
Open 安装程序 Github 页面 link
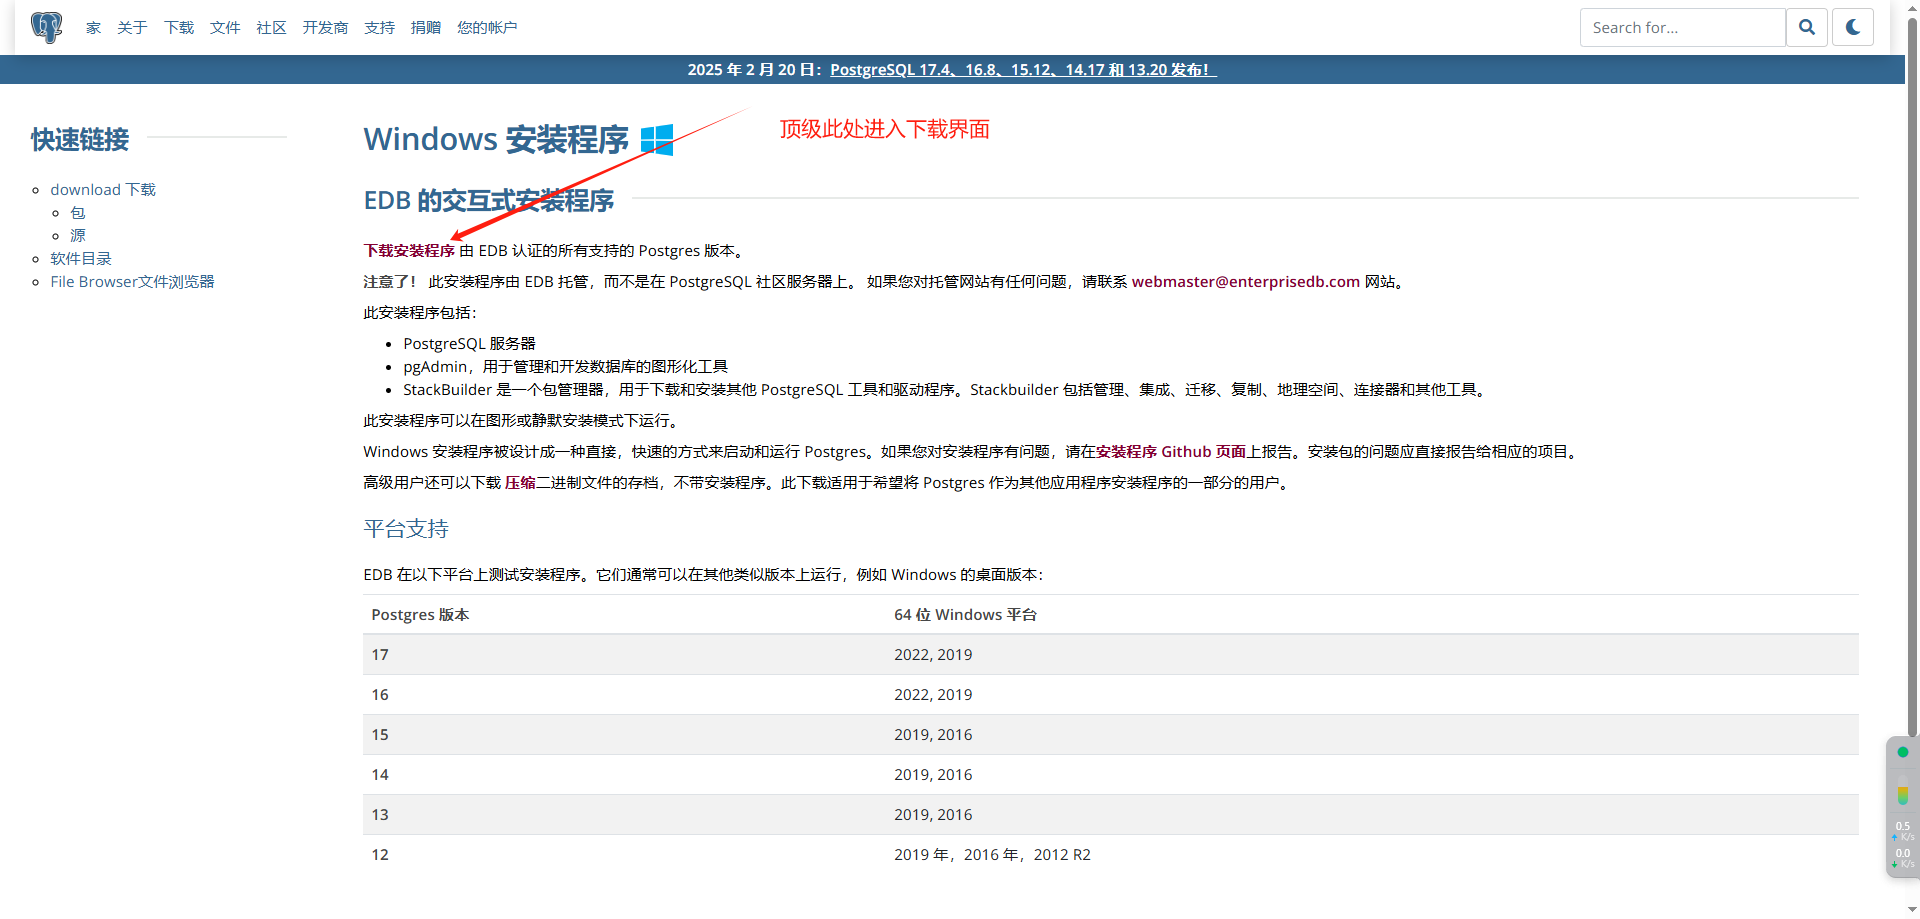(1171, 451)
